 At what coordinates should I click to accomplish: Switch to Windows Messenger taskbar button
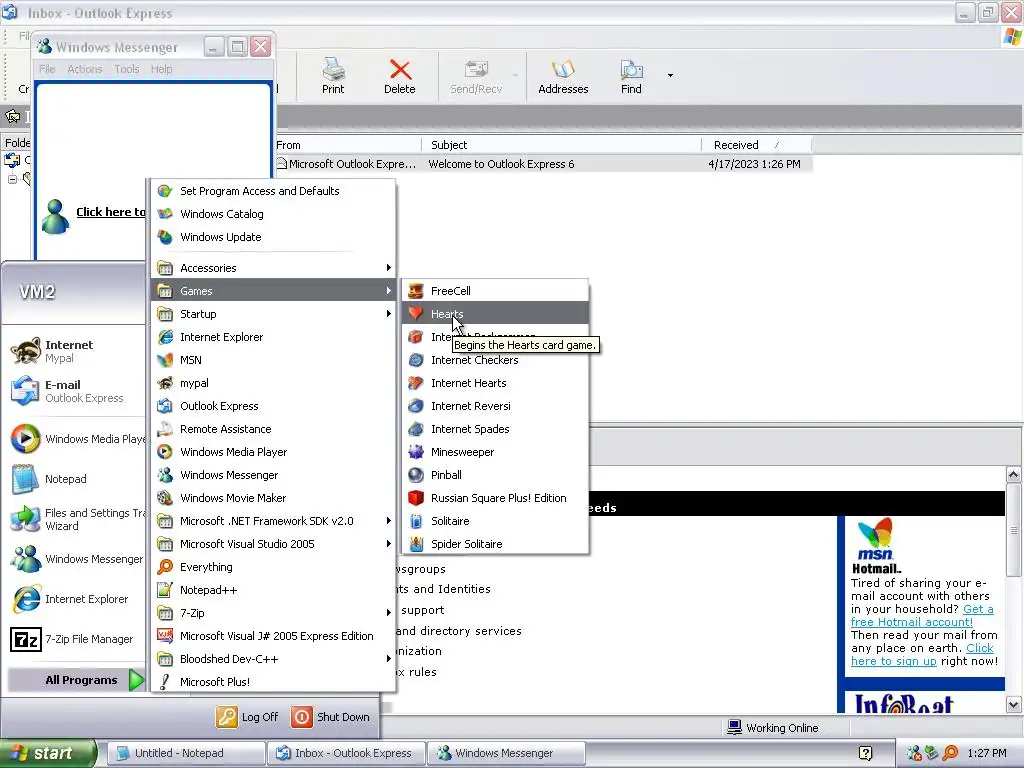pos(506,753)
